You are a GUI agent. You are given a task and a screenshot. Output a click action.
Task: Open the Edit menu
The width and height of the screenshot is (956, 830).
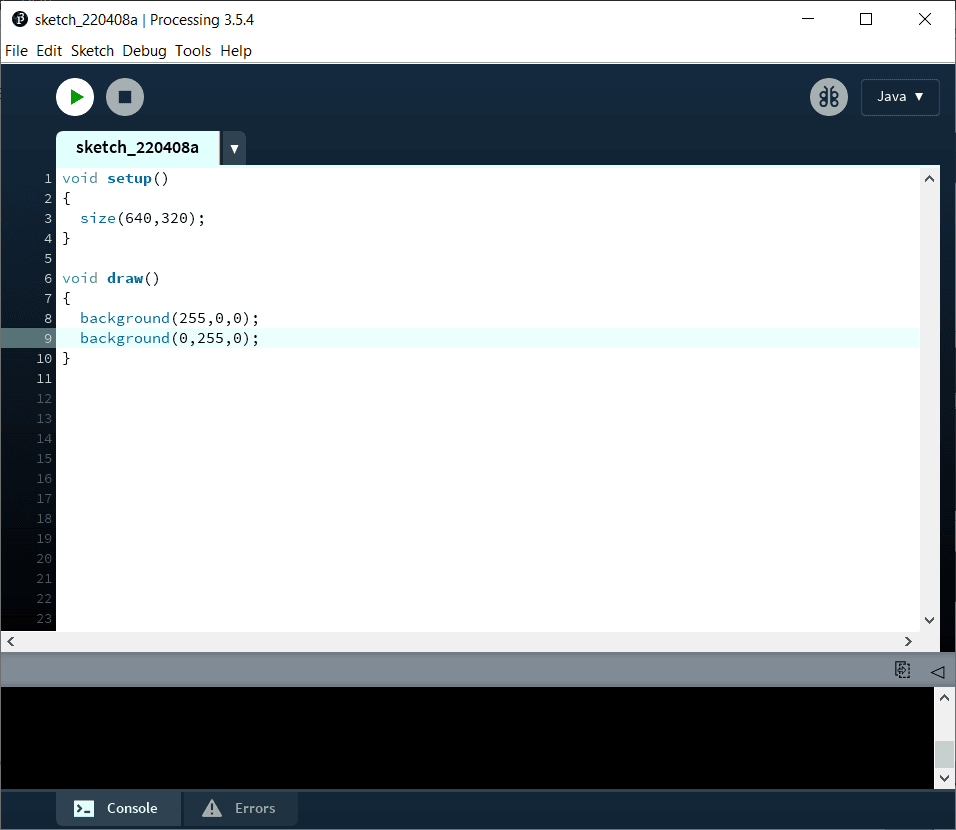49,51
